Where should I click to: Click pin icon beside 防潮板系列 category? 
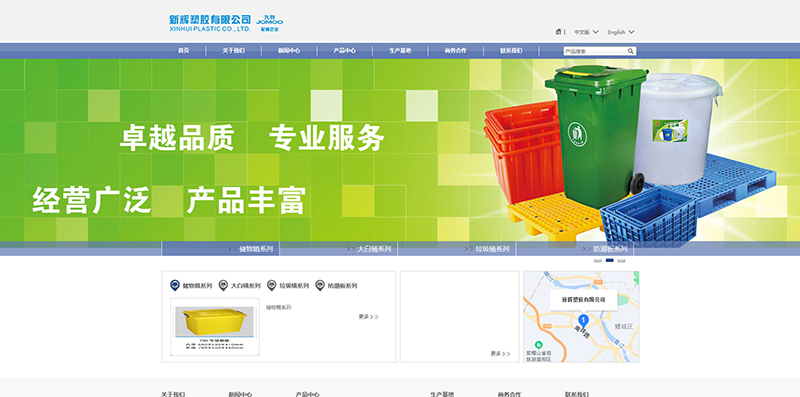319,285
